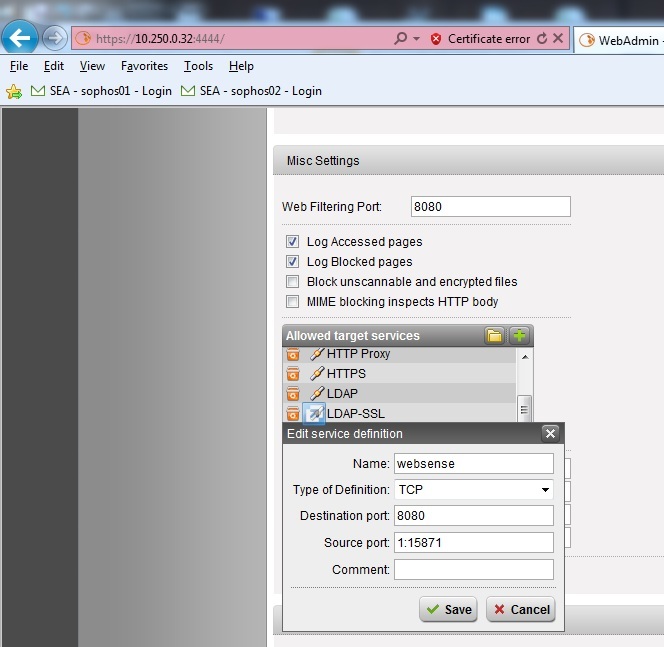Open the View menu
The image size is (664, 647).
[92, 66]
